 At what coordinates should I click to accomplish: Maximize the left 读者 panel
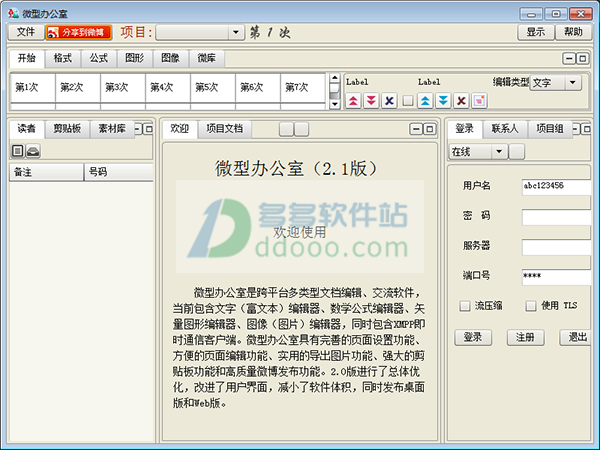(149, 129)
